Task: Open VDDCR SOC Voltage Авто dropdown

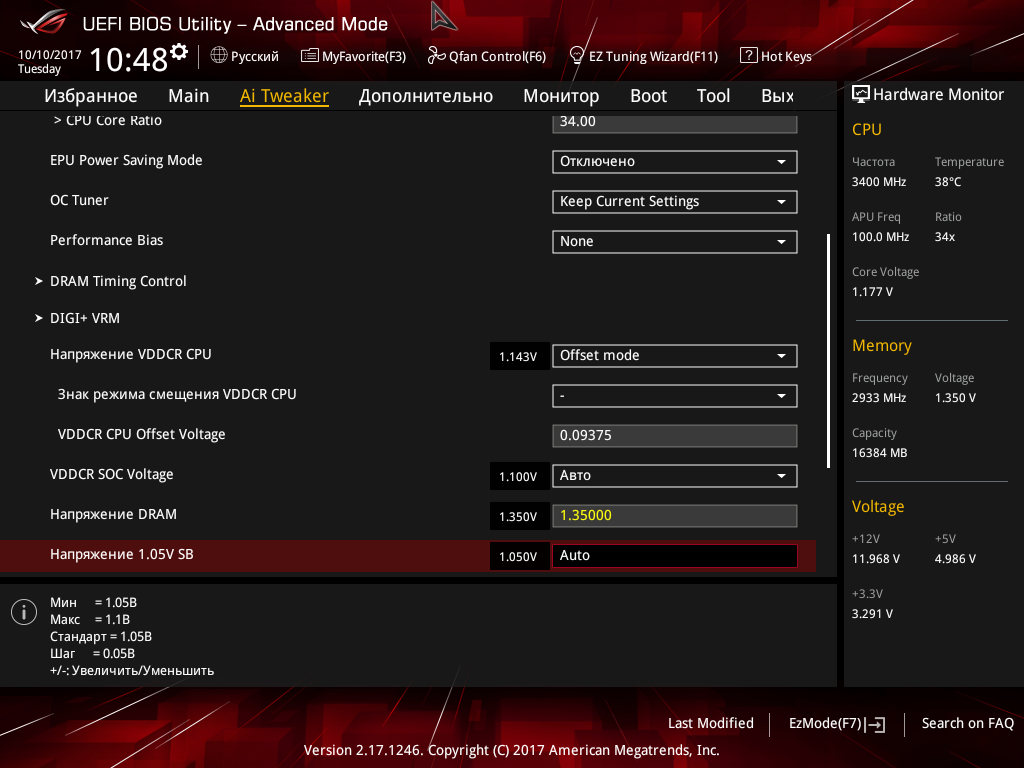Action: [x=675, y=476]
